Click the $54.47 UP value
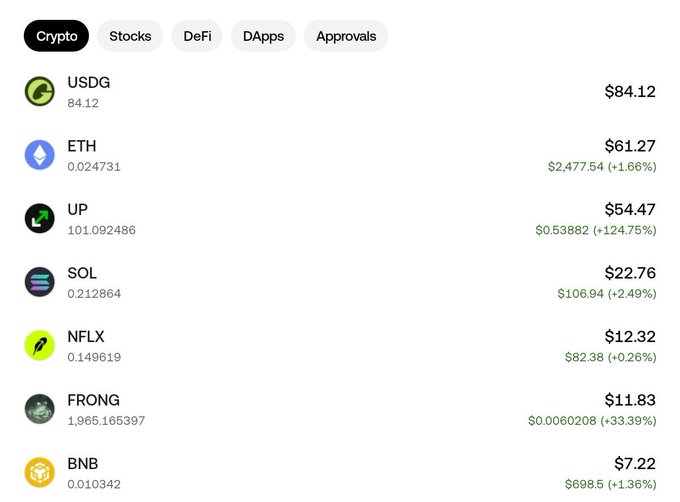Screen dimensions: 680x502 630,210
